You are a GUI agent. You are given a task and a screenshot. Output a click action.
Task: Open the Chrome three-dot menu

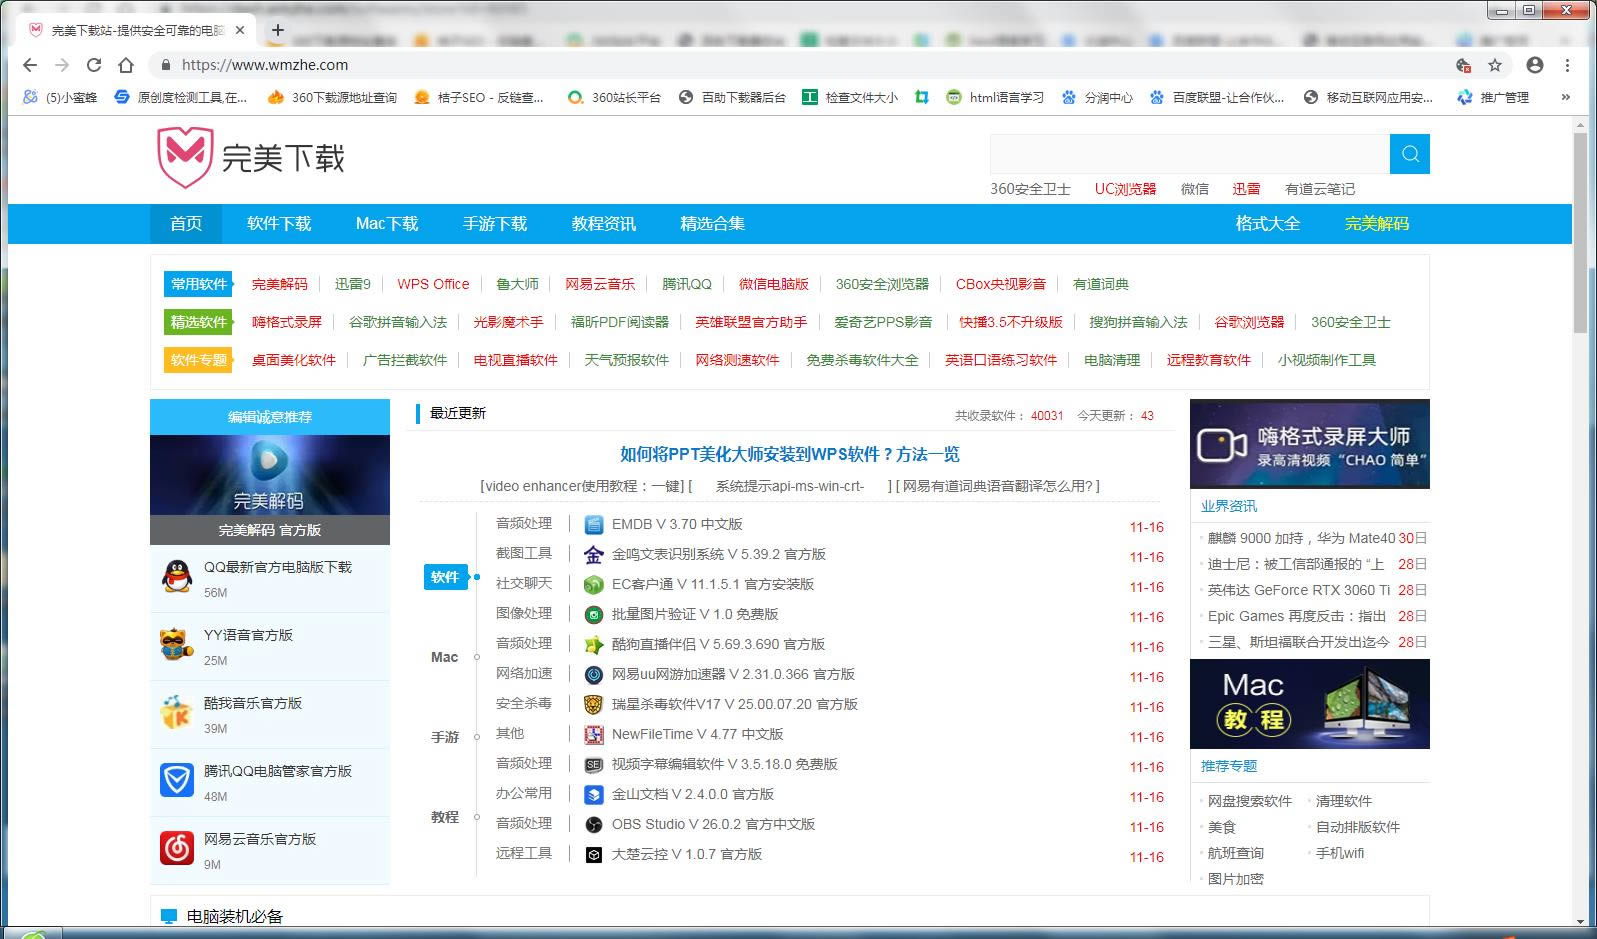[1567, 65]
